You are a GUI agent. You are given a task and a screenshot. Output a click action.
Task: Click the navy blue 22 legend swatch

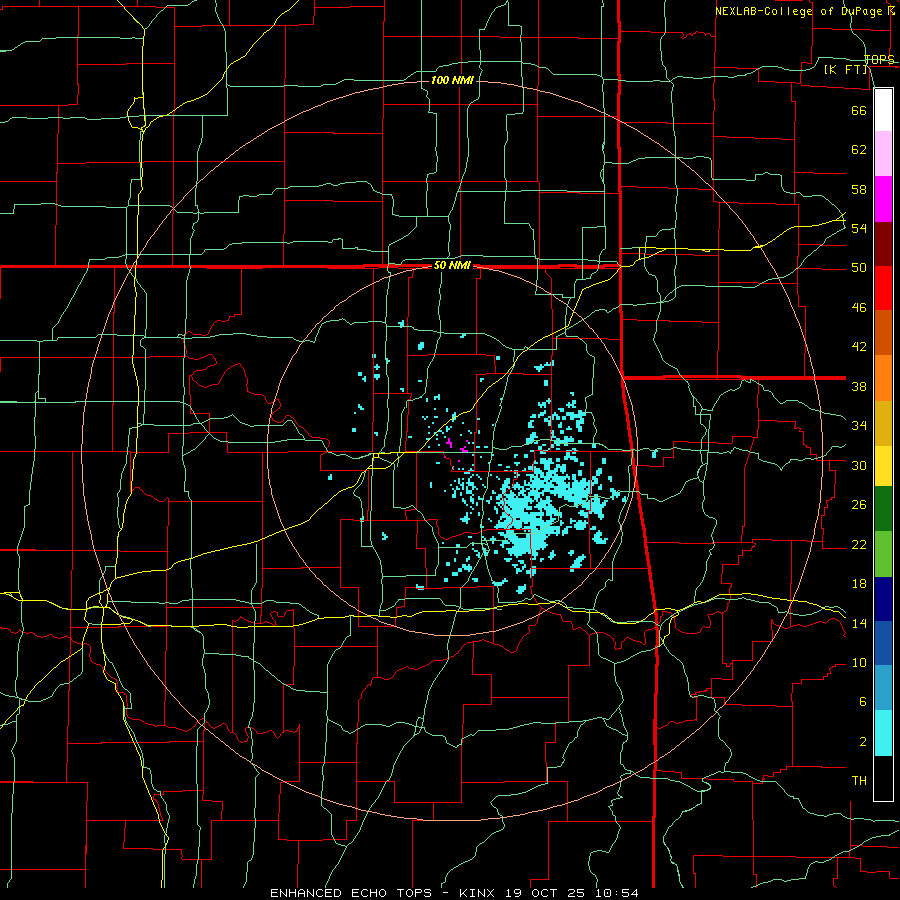(883, 599)
